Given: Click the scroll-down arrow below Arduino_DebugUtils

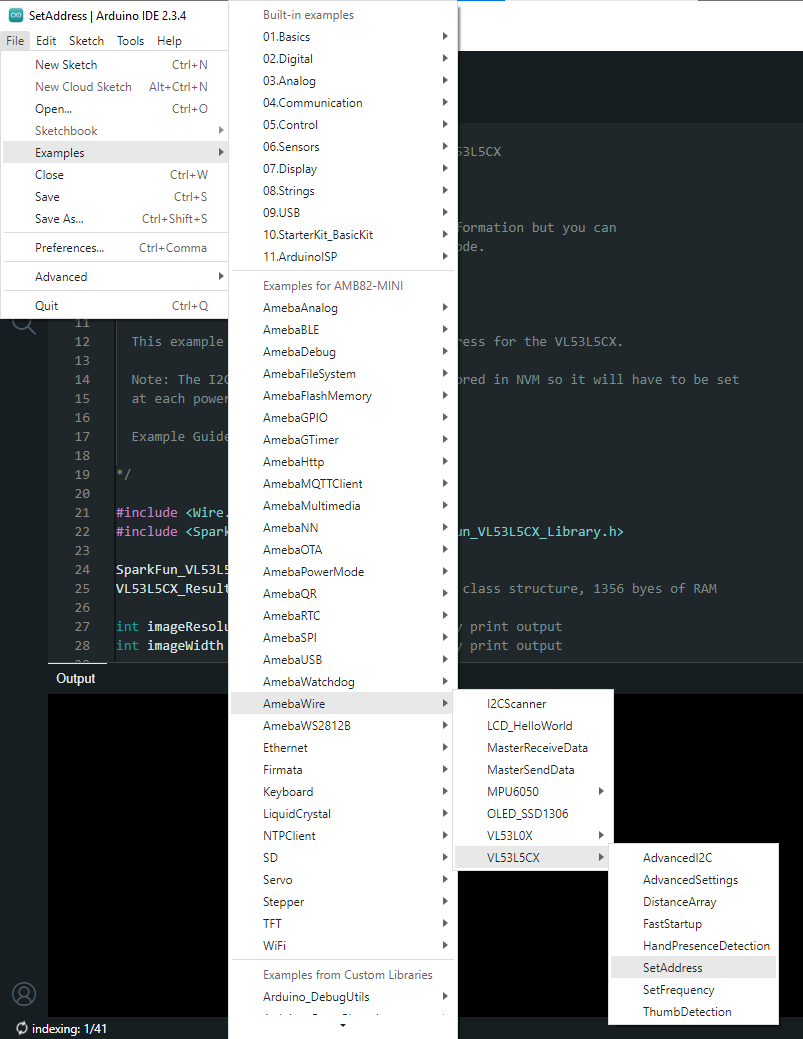Looking at the screenshot, I should tap(343, 1025).
